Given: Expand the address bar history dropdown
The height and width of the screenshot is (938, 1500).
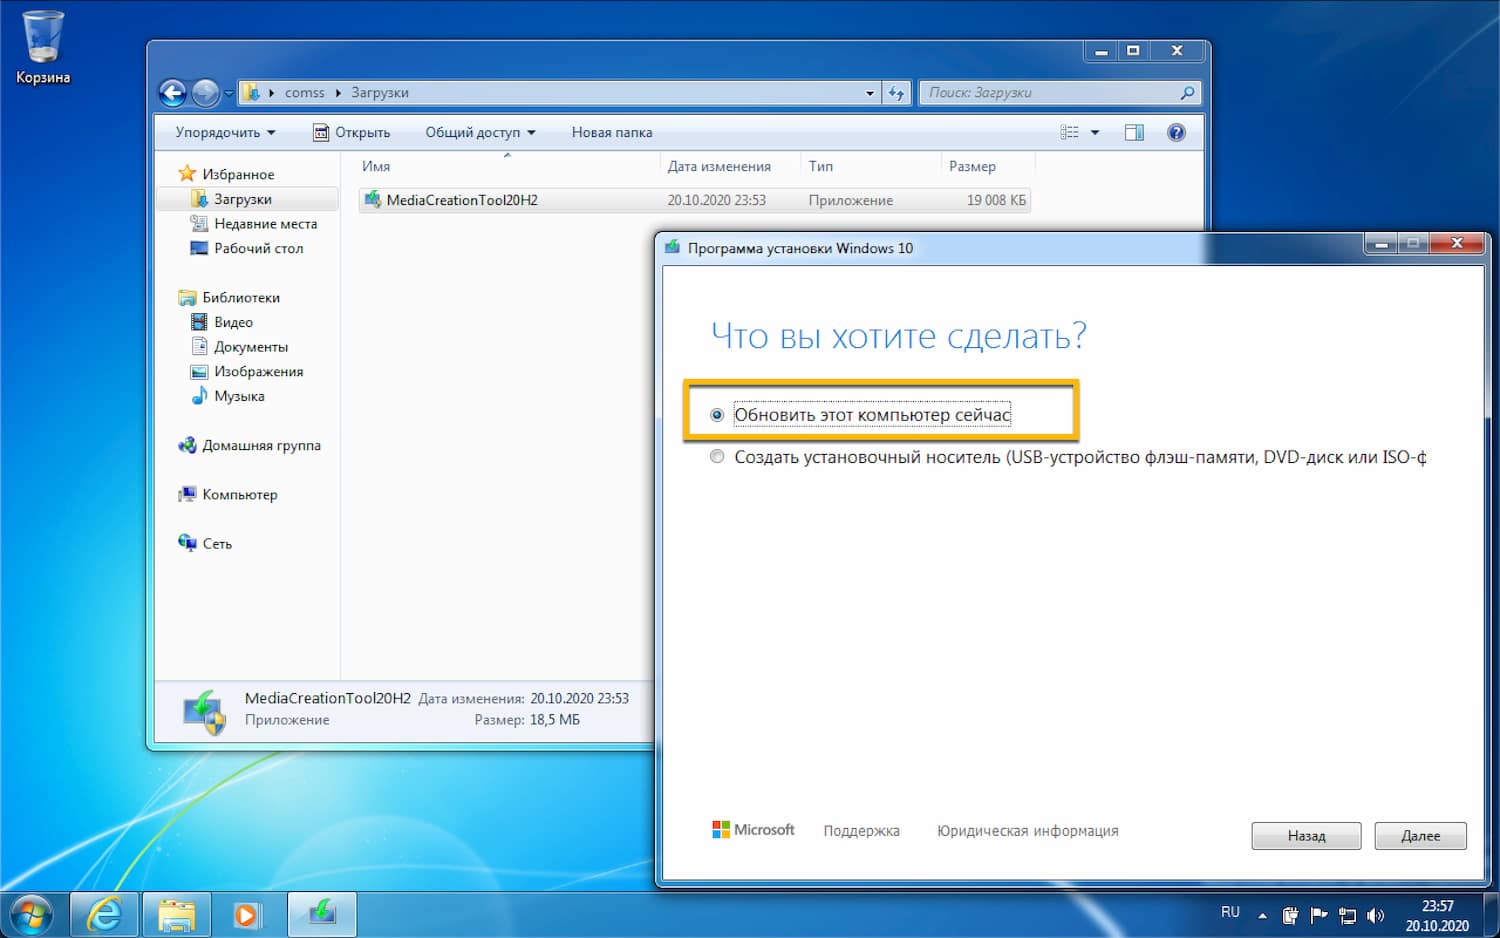Looking at the screenshot, I should point(869,93).
